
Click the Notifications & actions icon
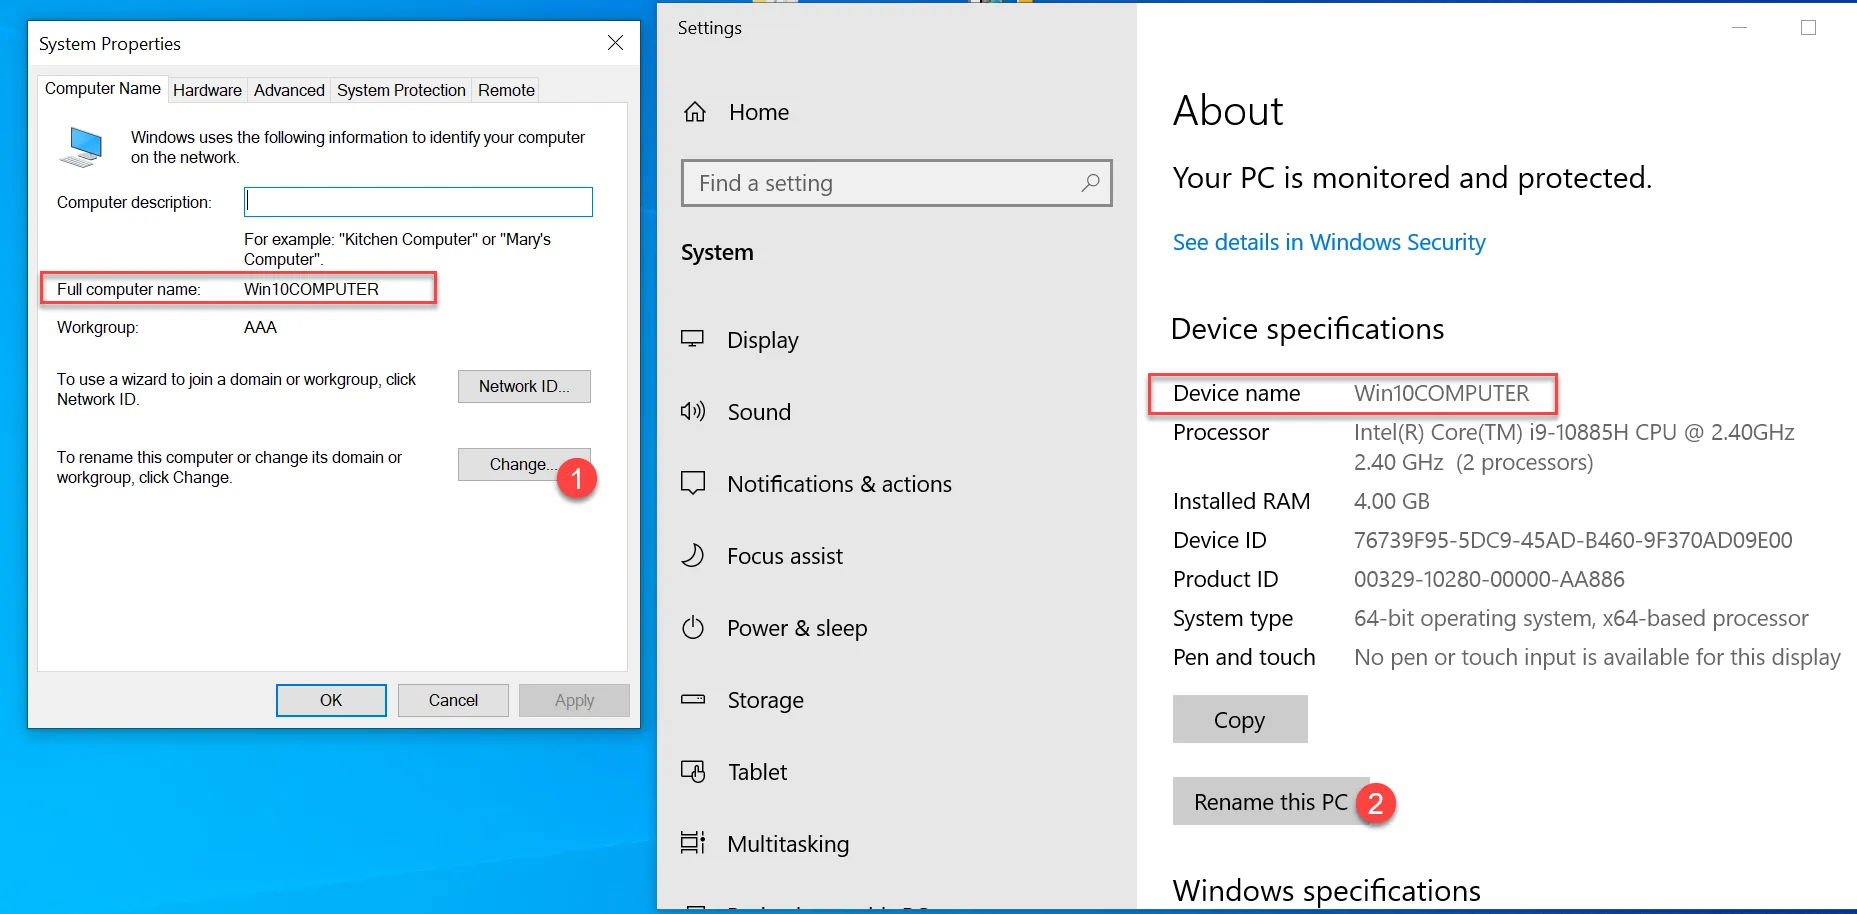click(x=693, y=483)
